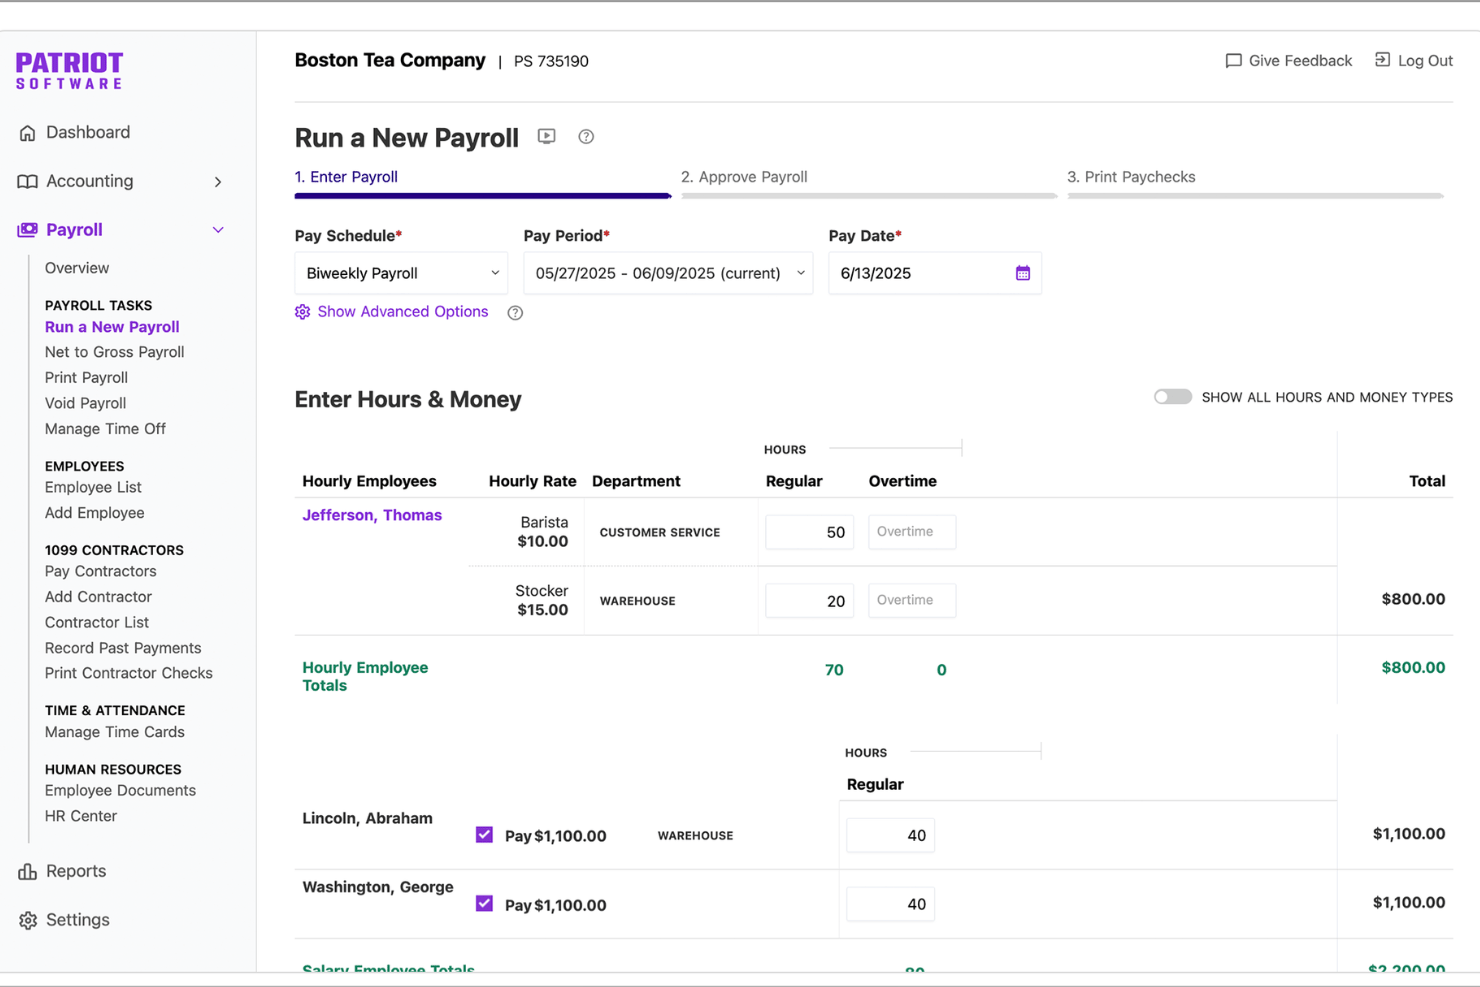Open Net to Gross Payroll
Viewport: 1480px width, 987px height.
[115, 352]
